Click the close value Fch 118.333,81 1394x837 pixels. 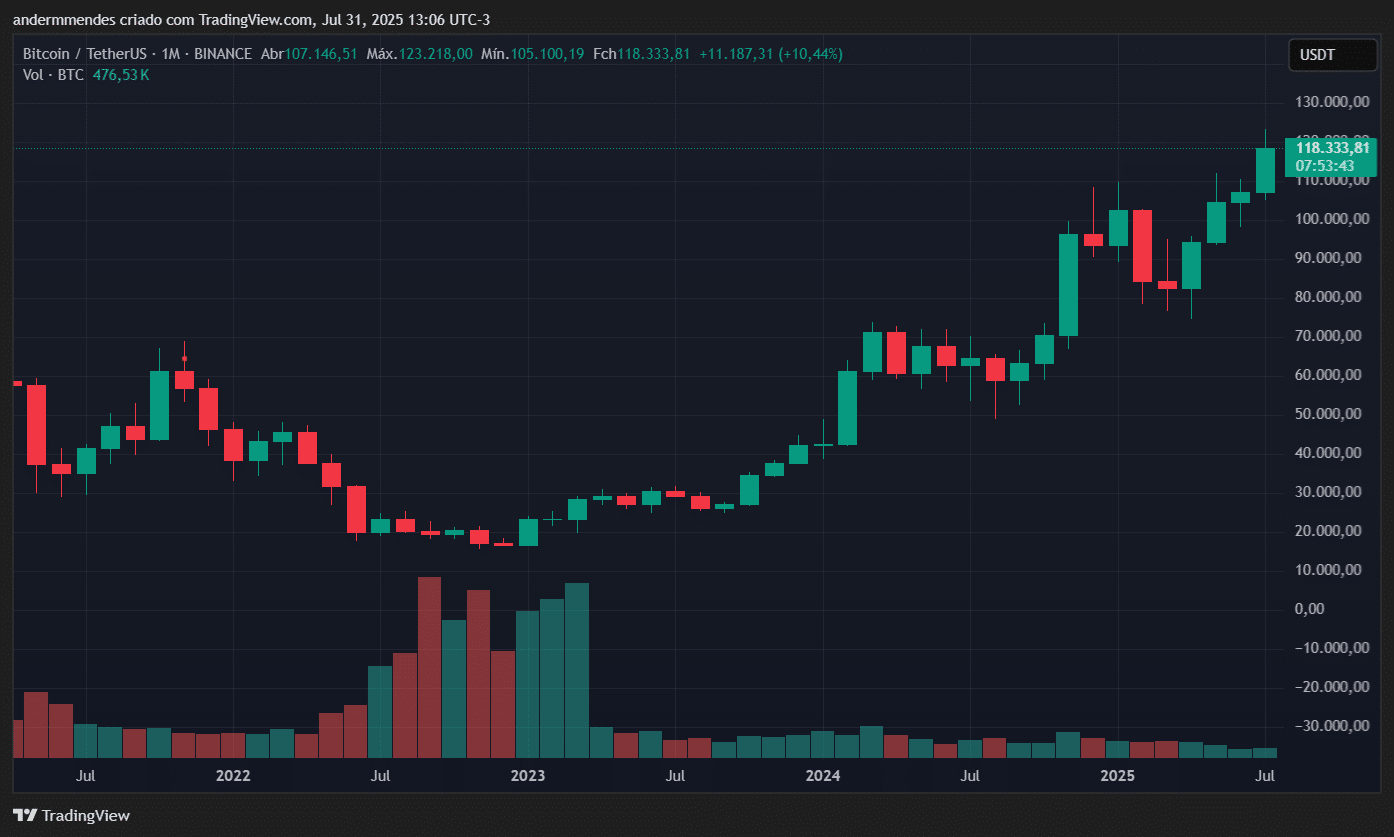point(642,54)
